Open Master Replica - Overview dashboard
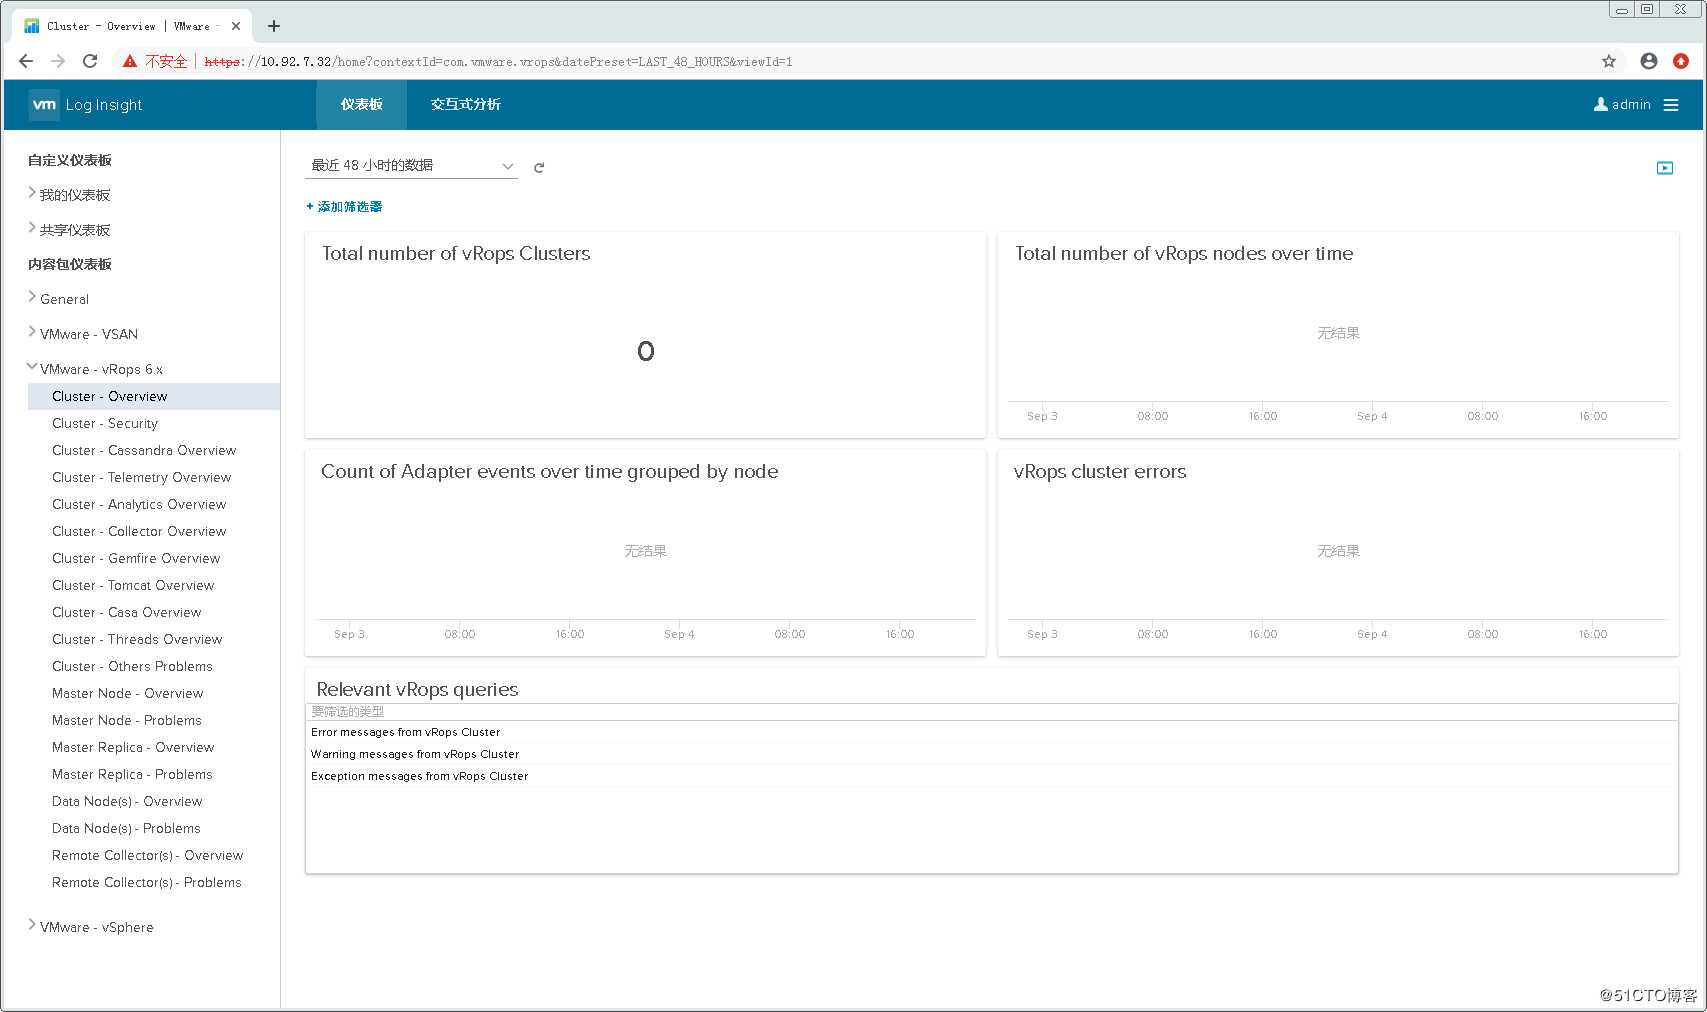Screen dimensions: 1707x1012 [133, 747]
